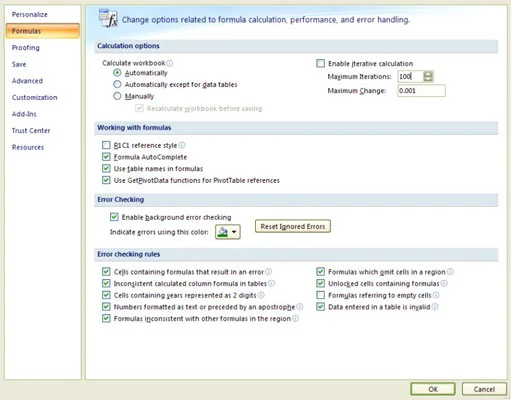Toggle Enable background error checking

coord(114,217)
